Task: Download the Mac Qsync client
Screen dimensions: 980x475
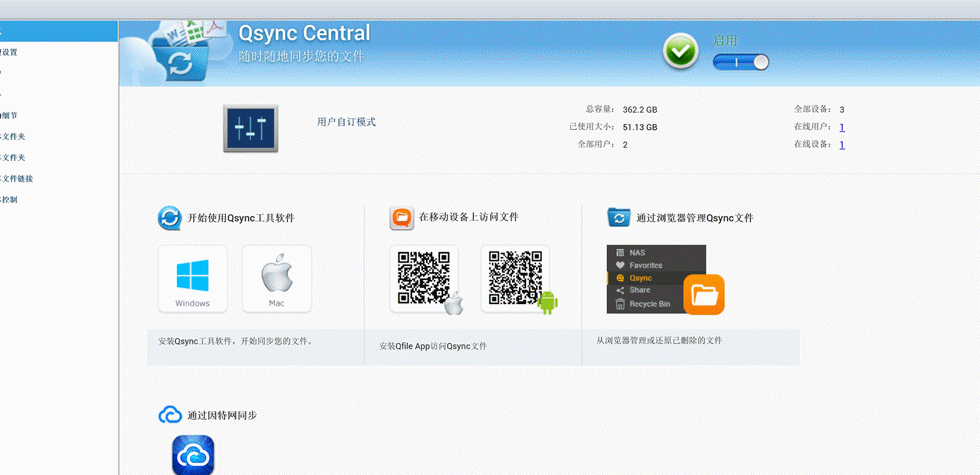Action: [x=277, y=279]
